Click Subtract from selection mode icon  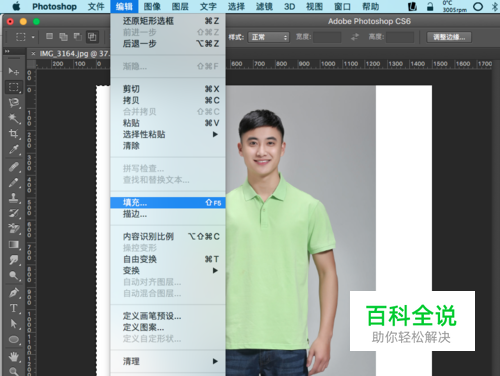[78, 36]
